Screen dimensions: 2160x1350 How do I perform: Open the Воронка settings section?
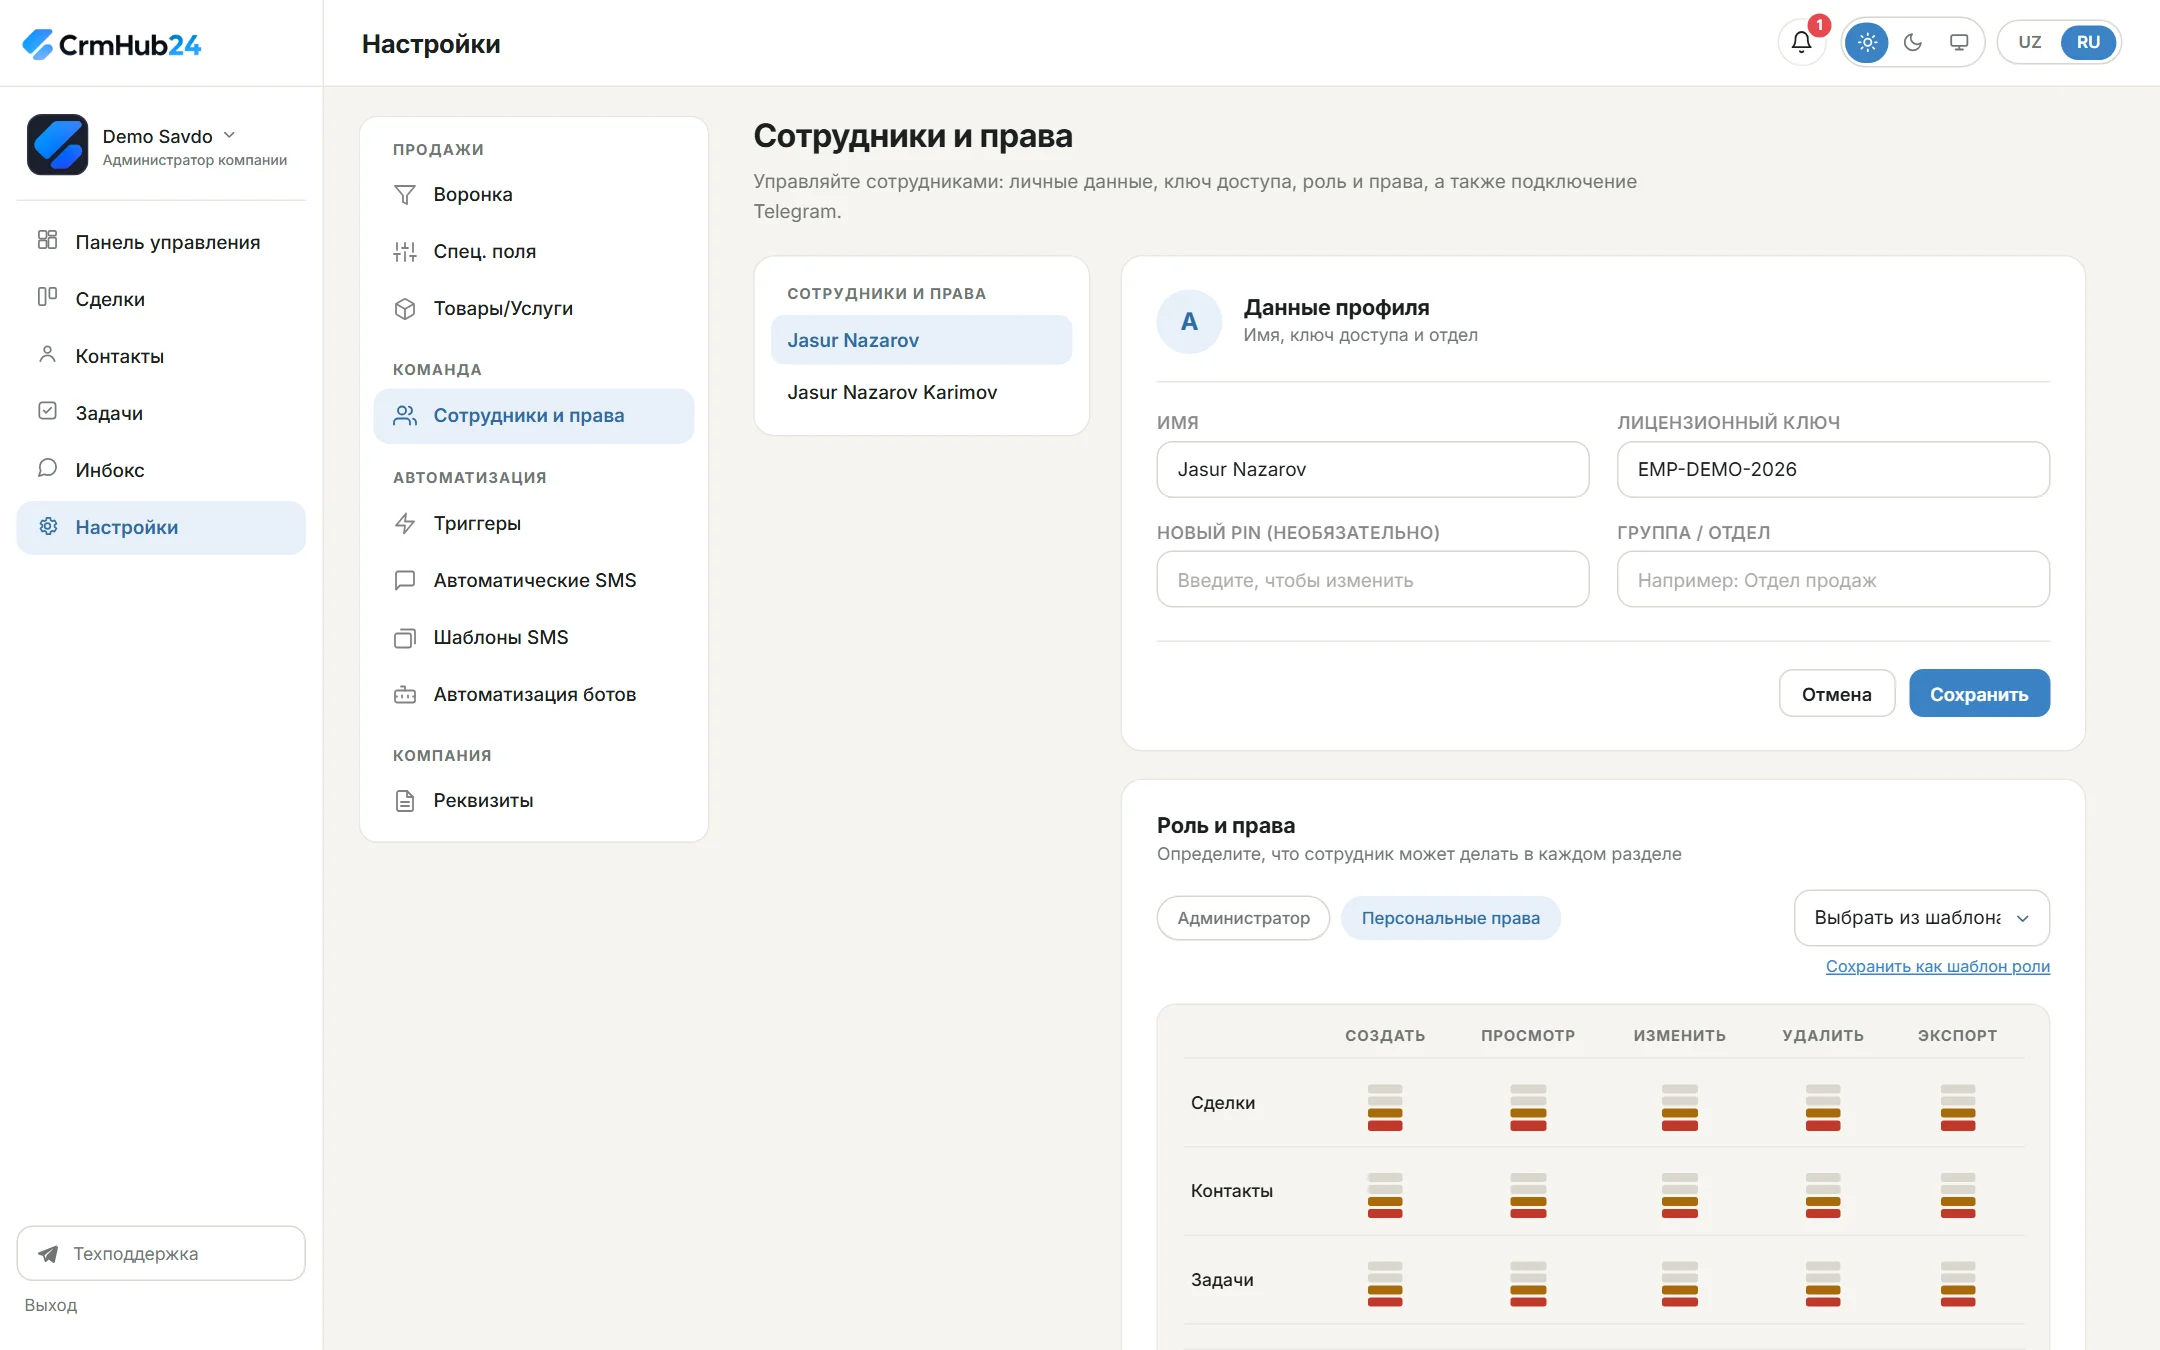533,194
